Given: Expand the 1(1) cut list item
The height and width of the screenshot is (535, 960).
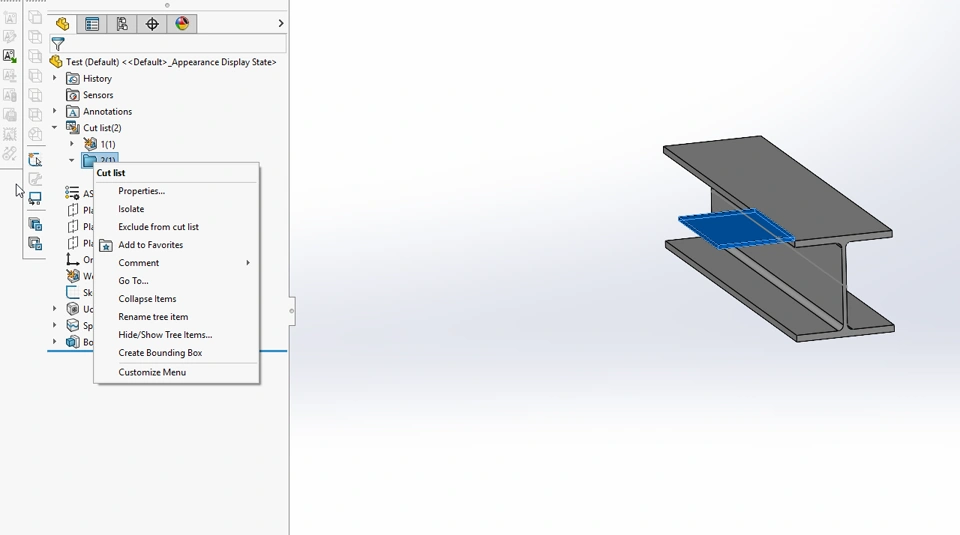Looking at the screenshot, I should click(x=72, y=144).
